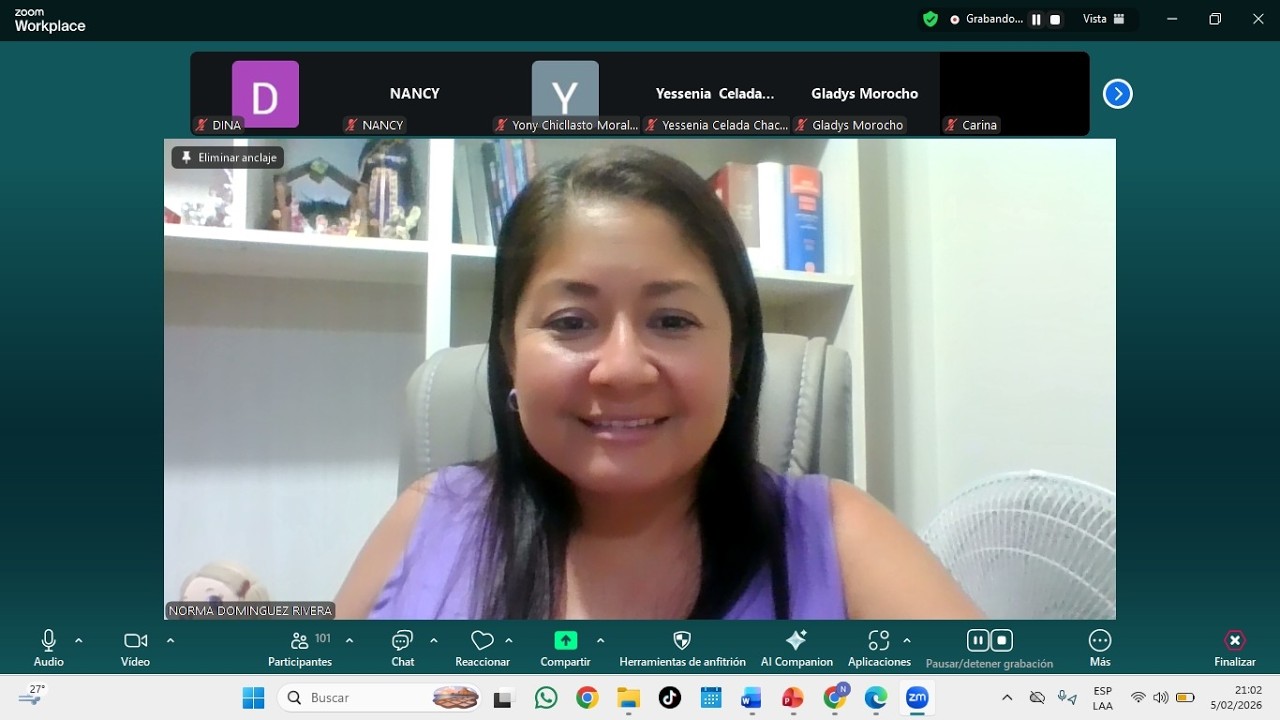The width and height of the screenshot is (1280, 720).
Task: Click the ESP LAA language indicator
Action: (1102, 698)
